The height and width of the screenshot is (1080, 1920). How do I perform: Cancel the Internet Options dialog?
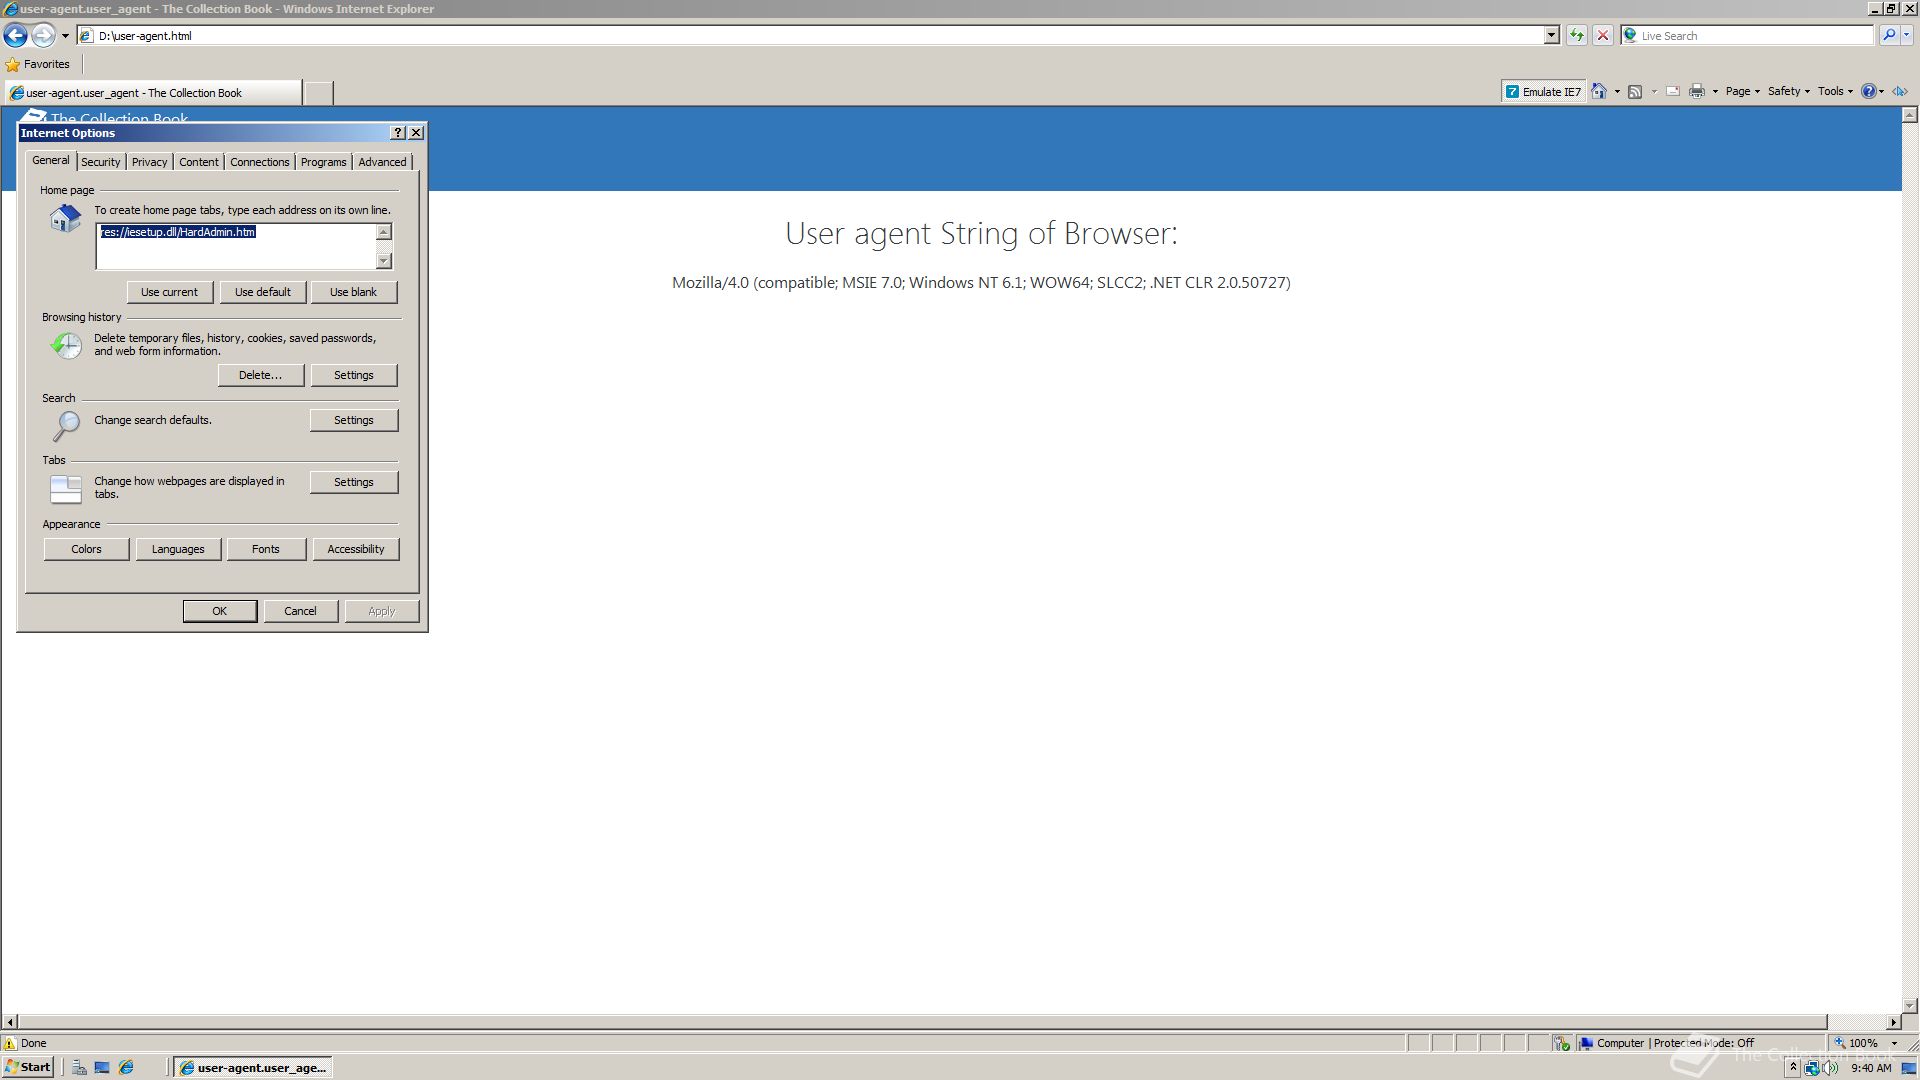[300, 611]
